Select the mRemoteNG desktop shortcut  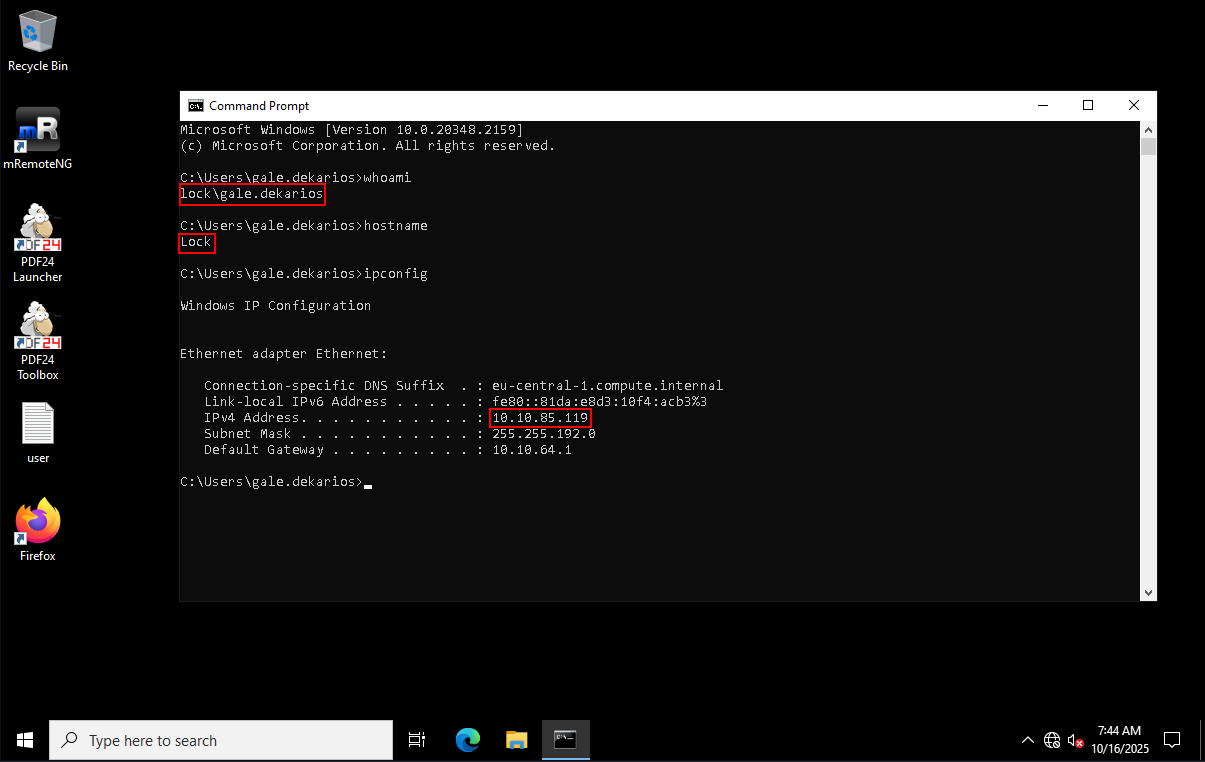38,138
